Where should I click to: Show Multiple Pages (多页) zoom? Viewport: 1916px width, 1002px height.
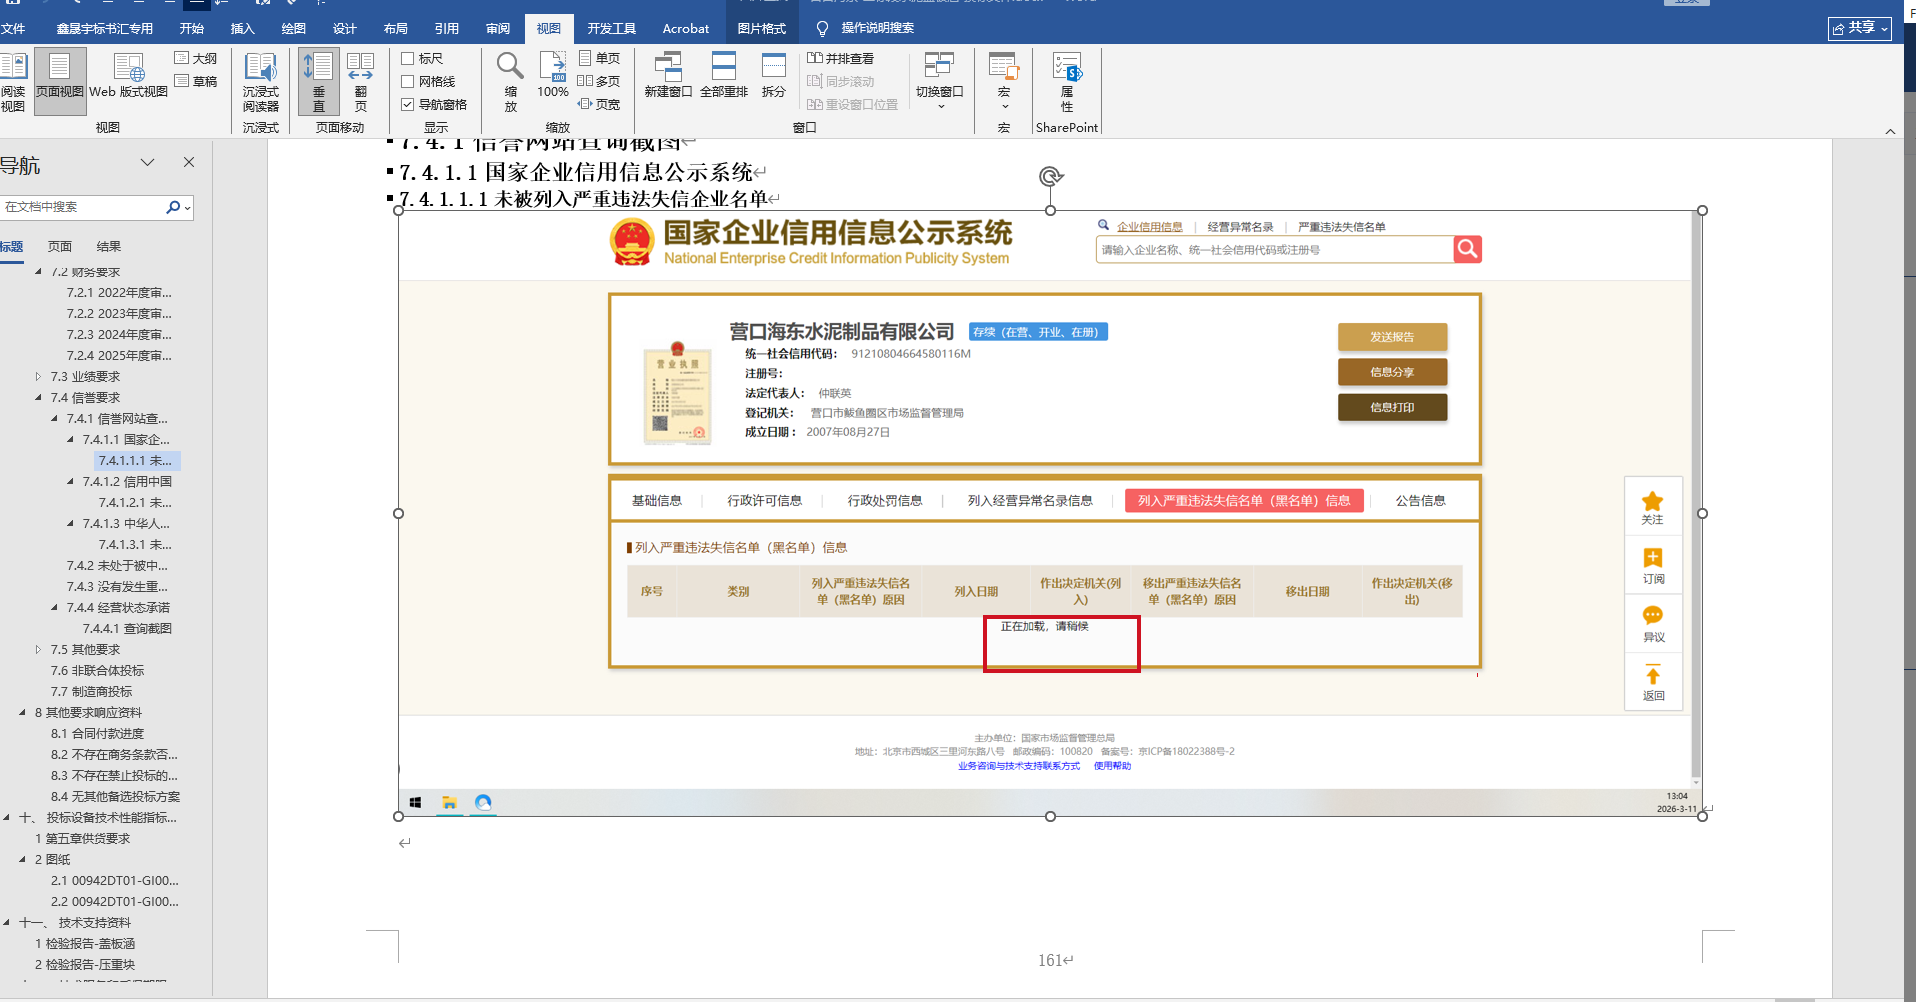[x=600, y=82]
